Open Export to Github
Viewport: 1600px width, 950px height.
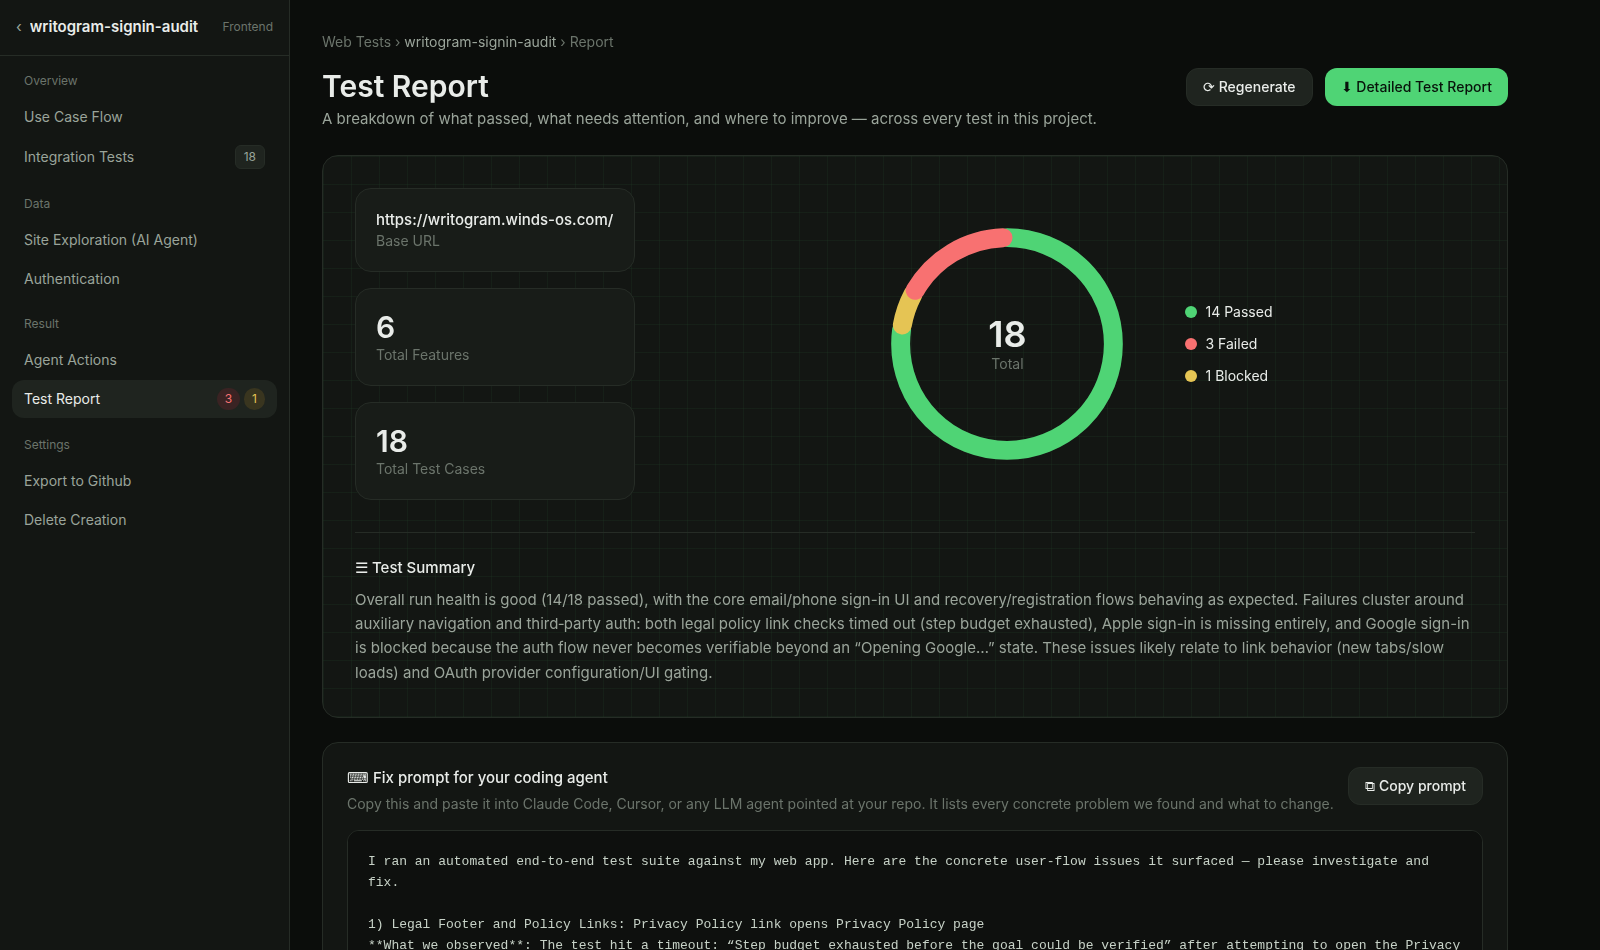144,481
